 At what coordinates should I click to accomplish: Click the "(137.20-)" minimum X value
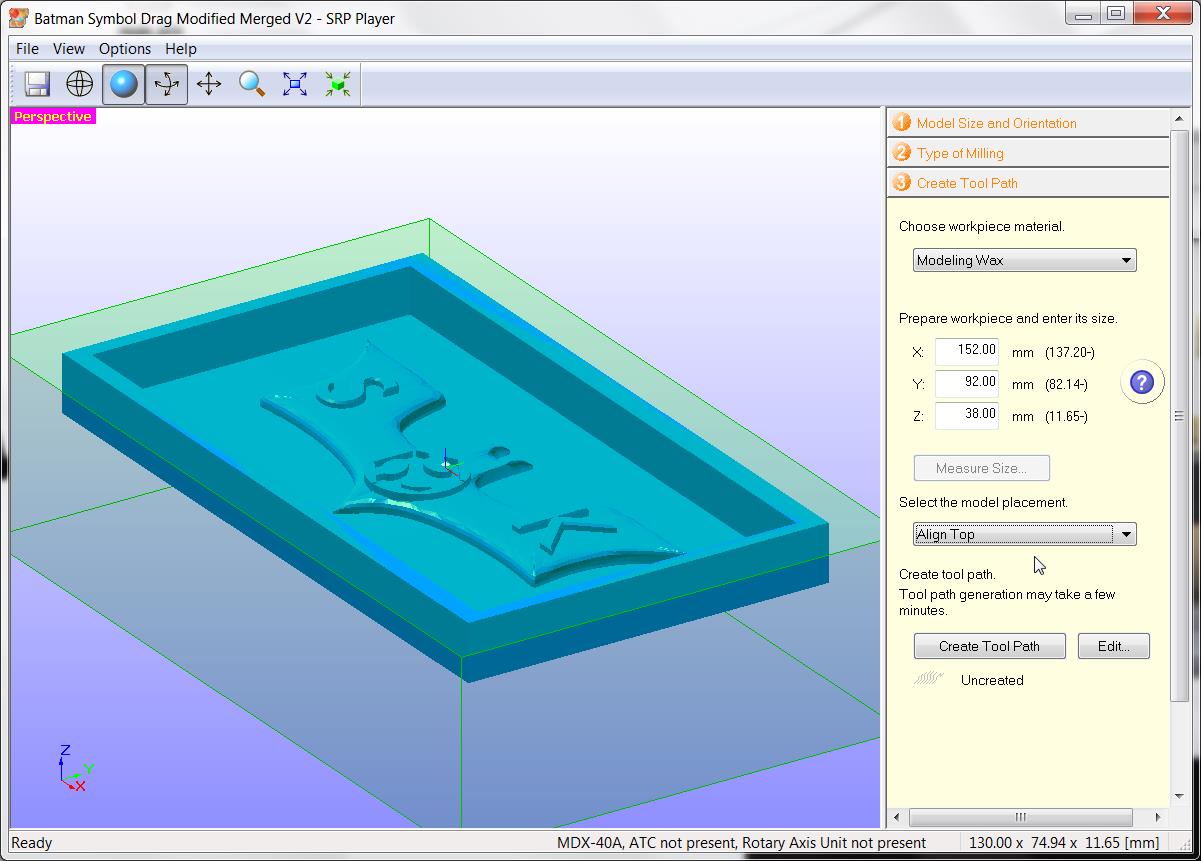point(1070,352)
